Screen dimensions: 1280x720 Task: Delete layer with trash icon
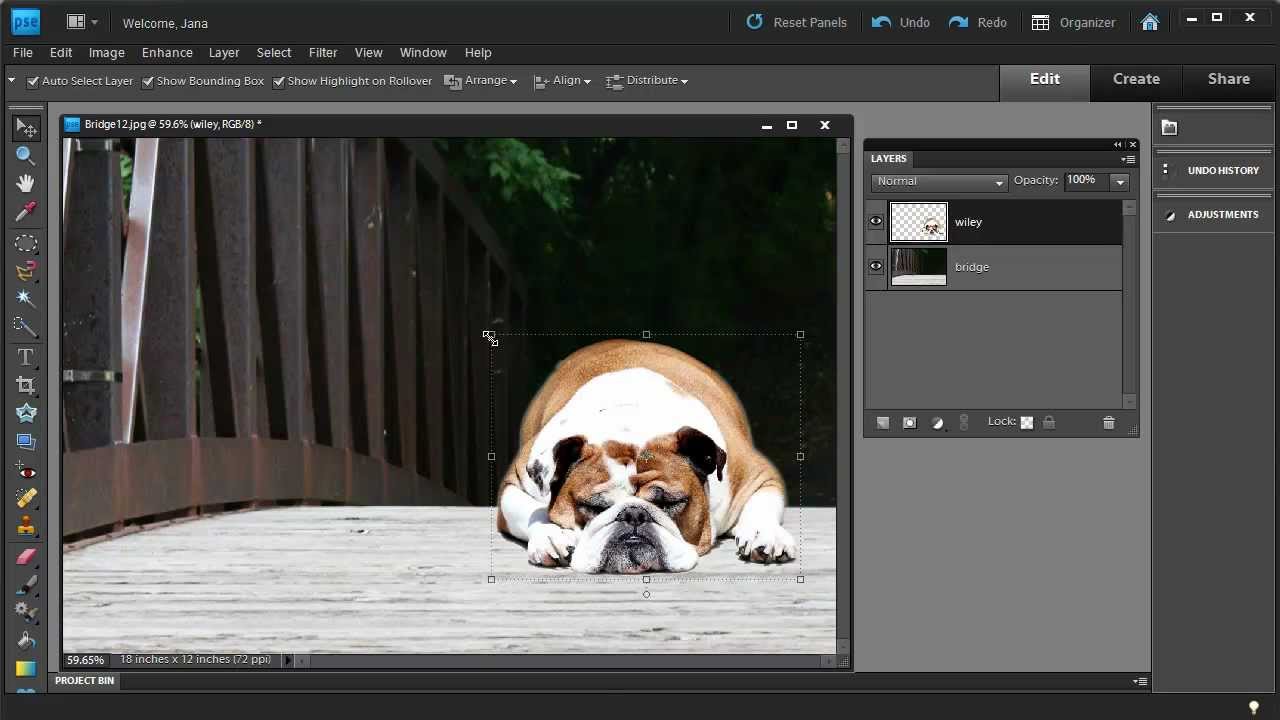[1108, 423]
